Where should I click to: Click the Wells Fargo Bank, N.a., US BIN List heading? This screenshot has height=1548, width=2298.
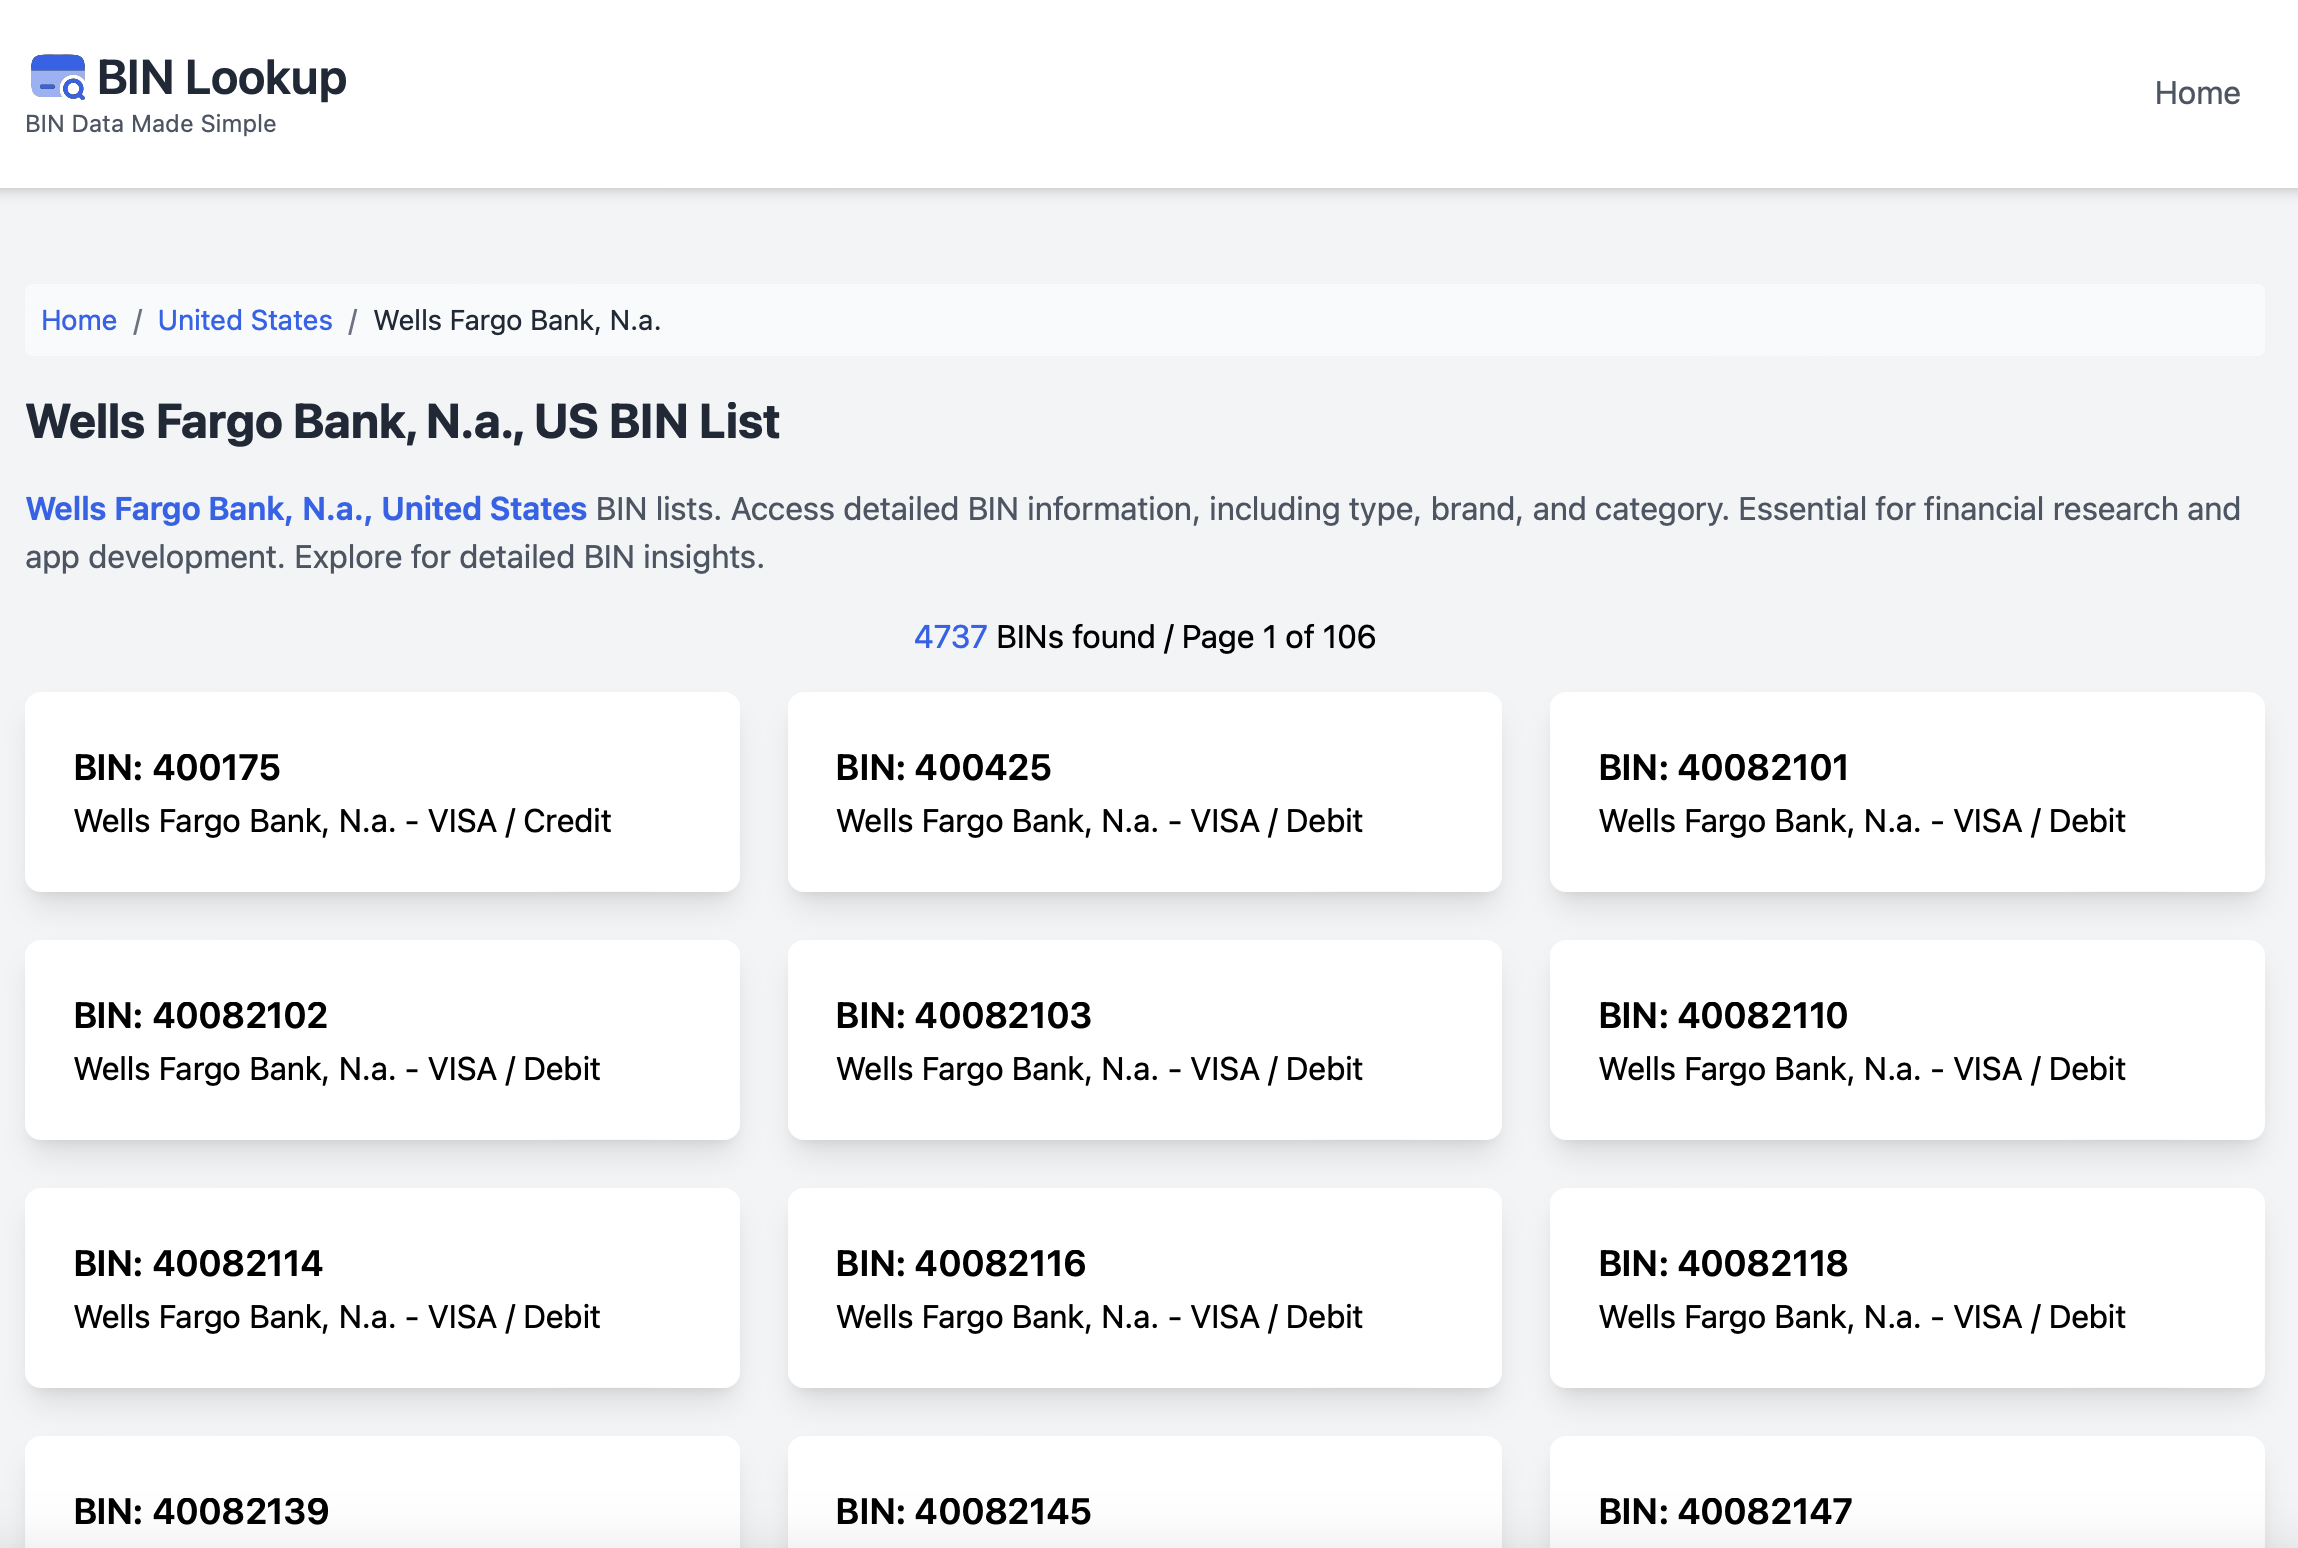coord(402,421)
